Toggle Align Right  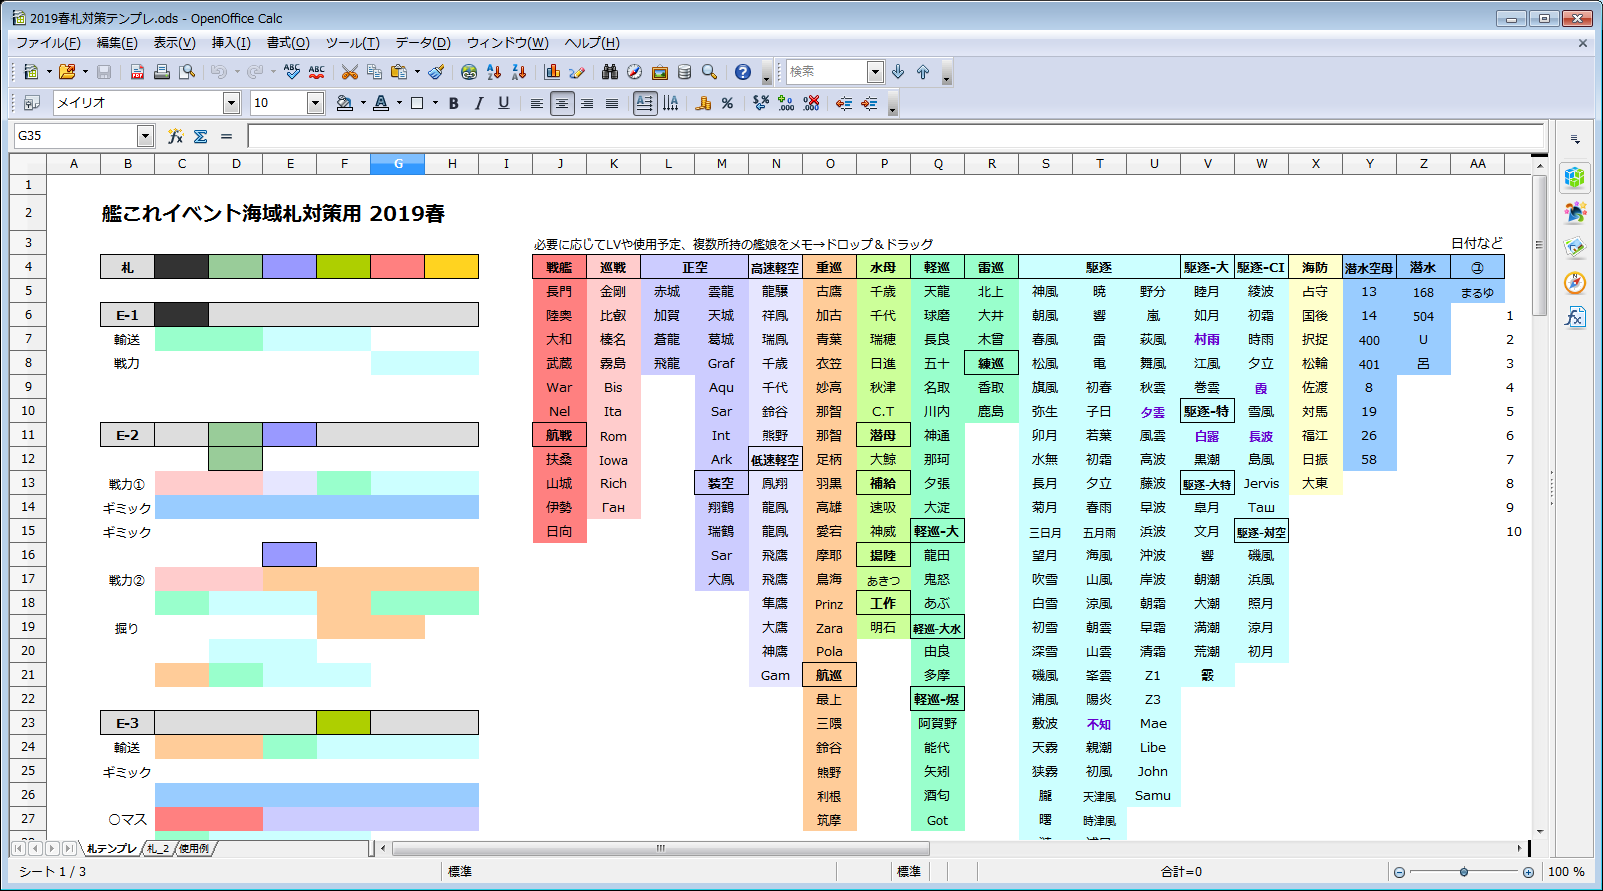(587, 103)
